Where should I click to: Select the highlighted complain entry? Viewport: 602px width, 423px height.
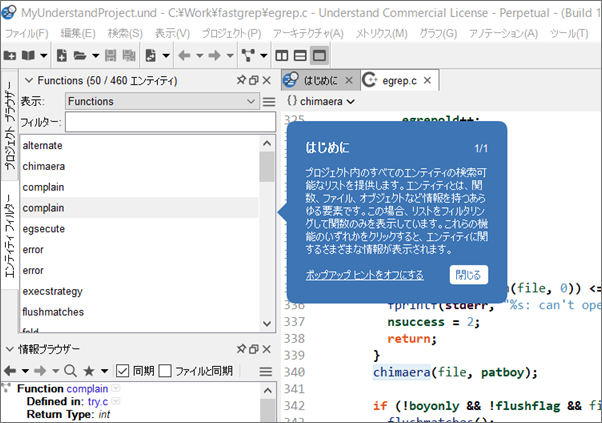click(140, 208)
